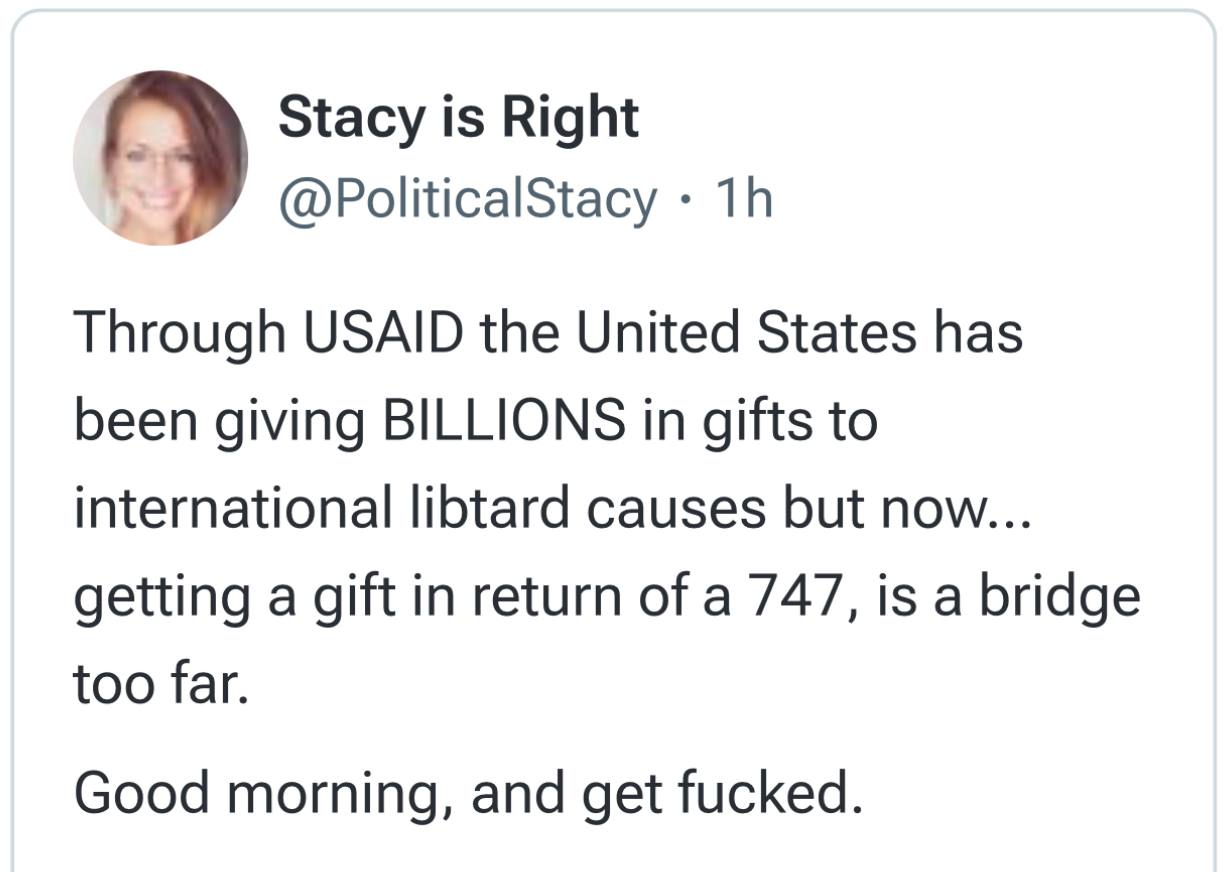The height and width of the screenshot is (872, 1231).
Task: Open Stacy is Right's profile picture
Action: (x=160, y=158)
